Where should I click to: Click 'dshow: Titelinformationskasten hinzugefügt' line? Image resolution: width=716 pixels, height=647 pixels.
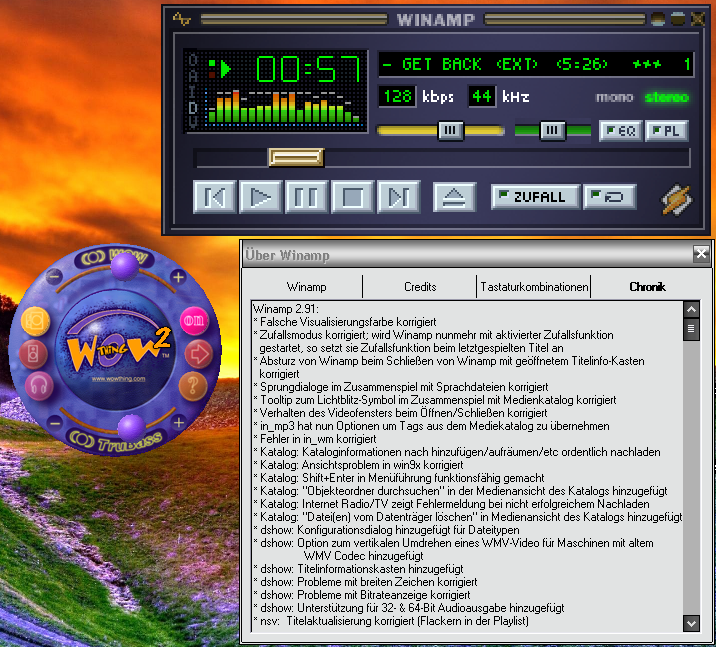click(358, 569)
